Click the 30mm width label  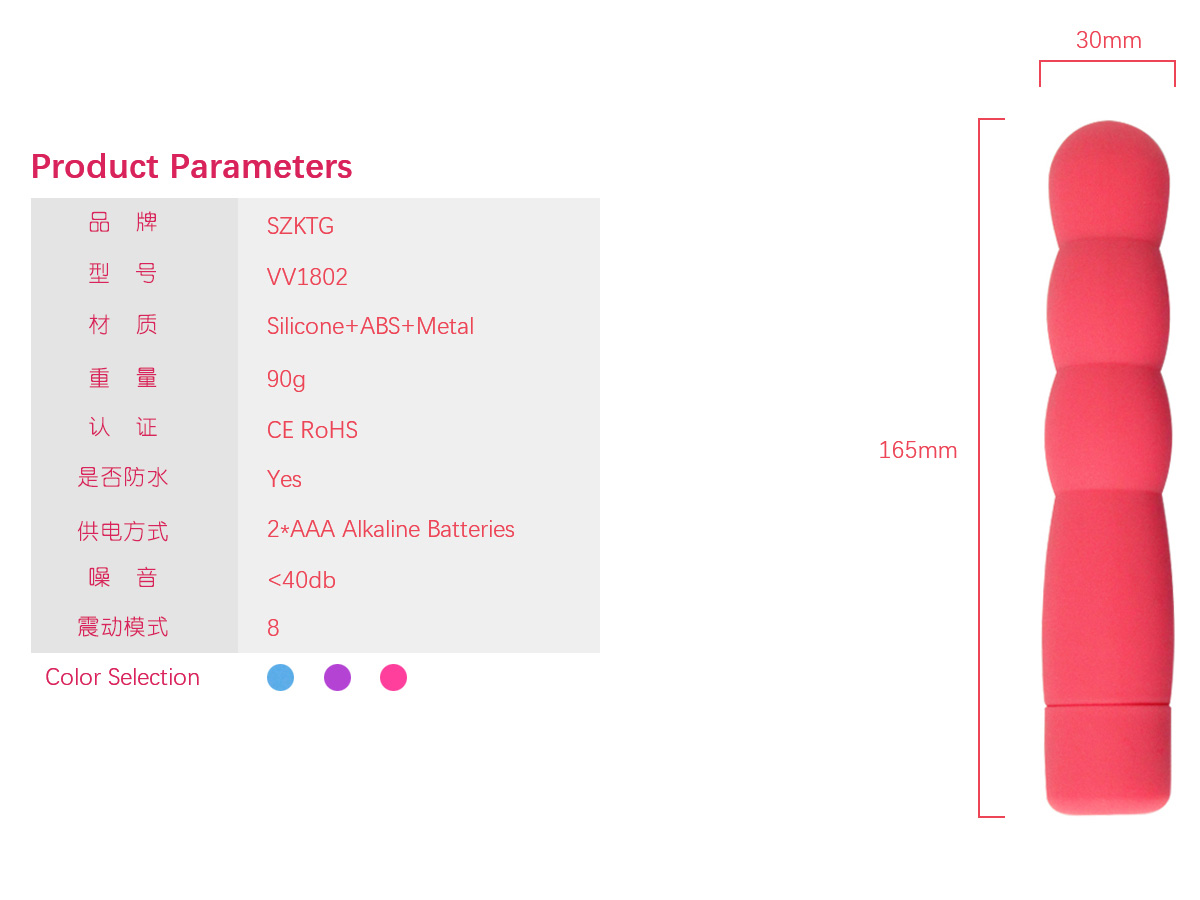pyautogui.click(x=1108, y=41)
